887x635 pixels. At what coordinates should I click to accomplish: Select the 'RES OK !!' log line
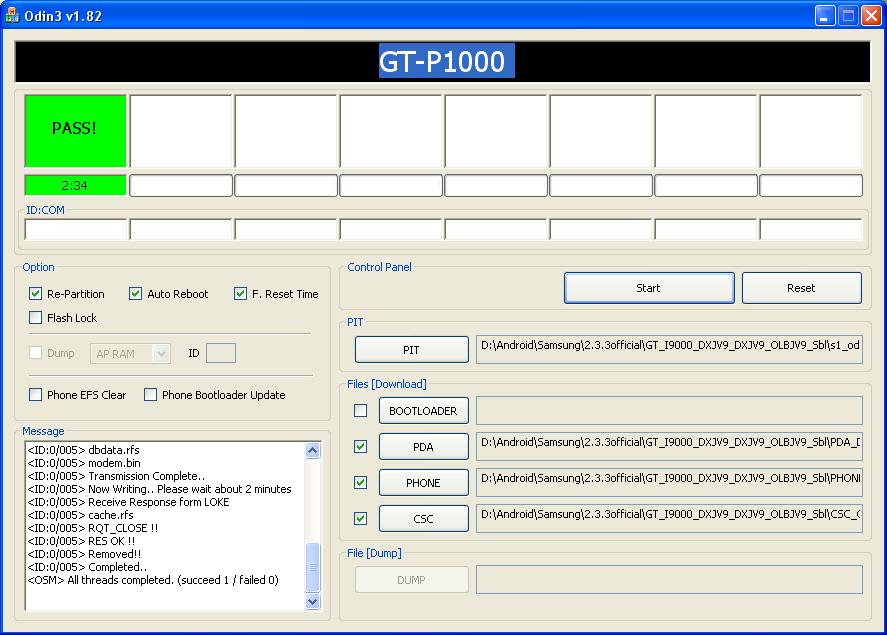tap(81, 541)
